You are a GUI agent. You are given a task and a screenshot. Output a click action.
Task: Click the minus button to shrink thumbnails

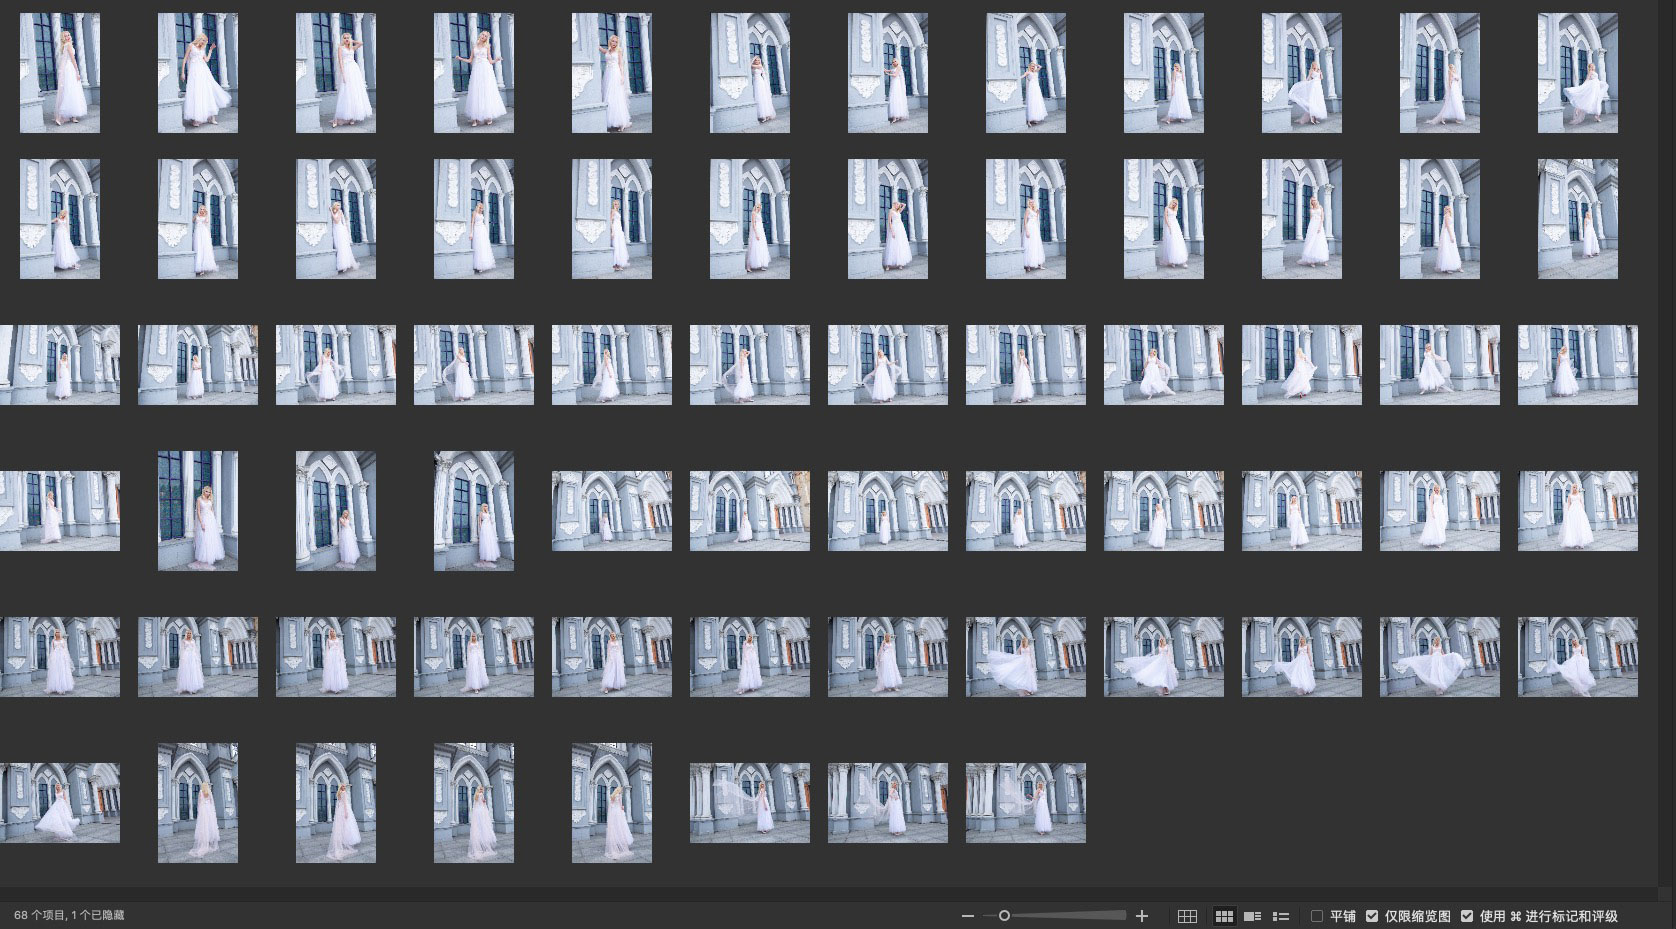(x=967, y=916)
